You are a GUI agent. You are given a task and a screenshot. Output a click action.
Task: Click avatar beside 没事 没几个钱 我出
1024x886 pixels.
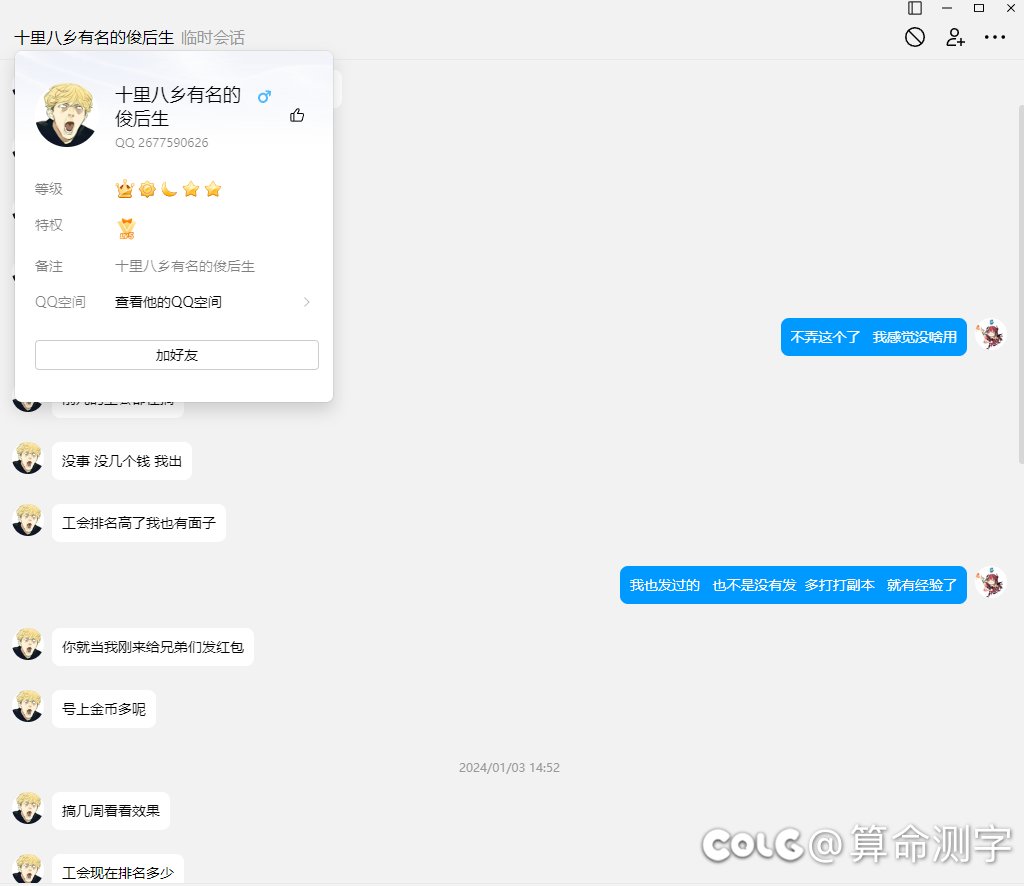27,458
